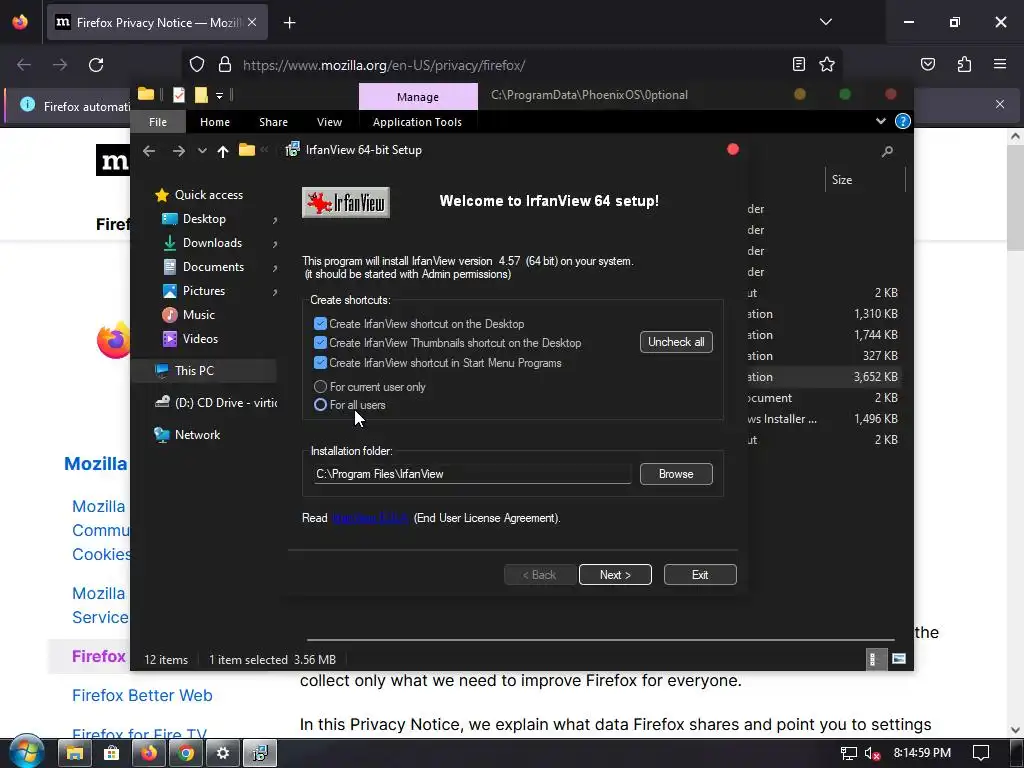Viewport: 1024px width, 768px height.
Task: Open Settings gear on taskbar
Action: click(223, 754)
